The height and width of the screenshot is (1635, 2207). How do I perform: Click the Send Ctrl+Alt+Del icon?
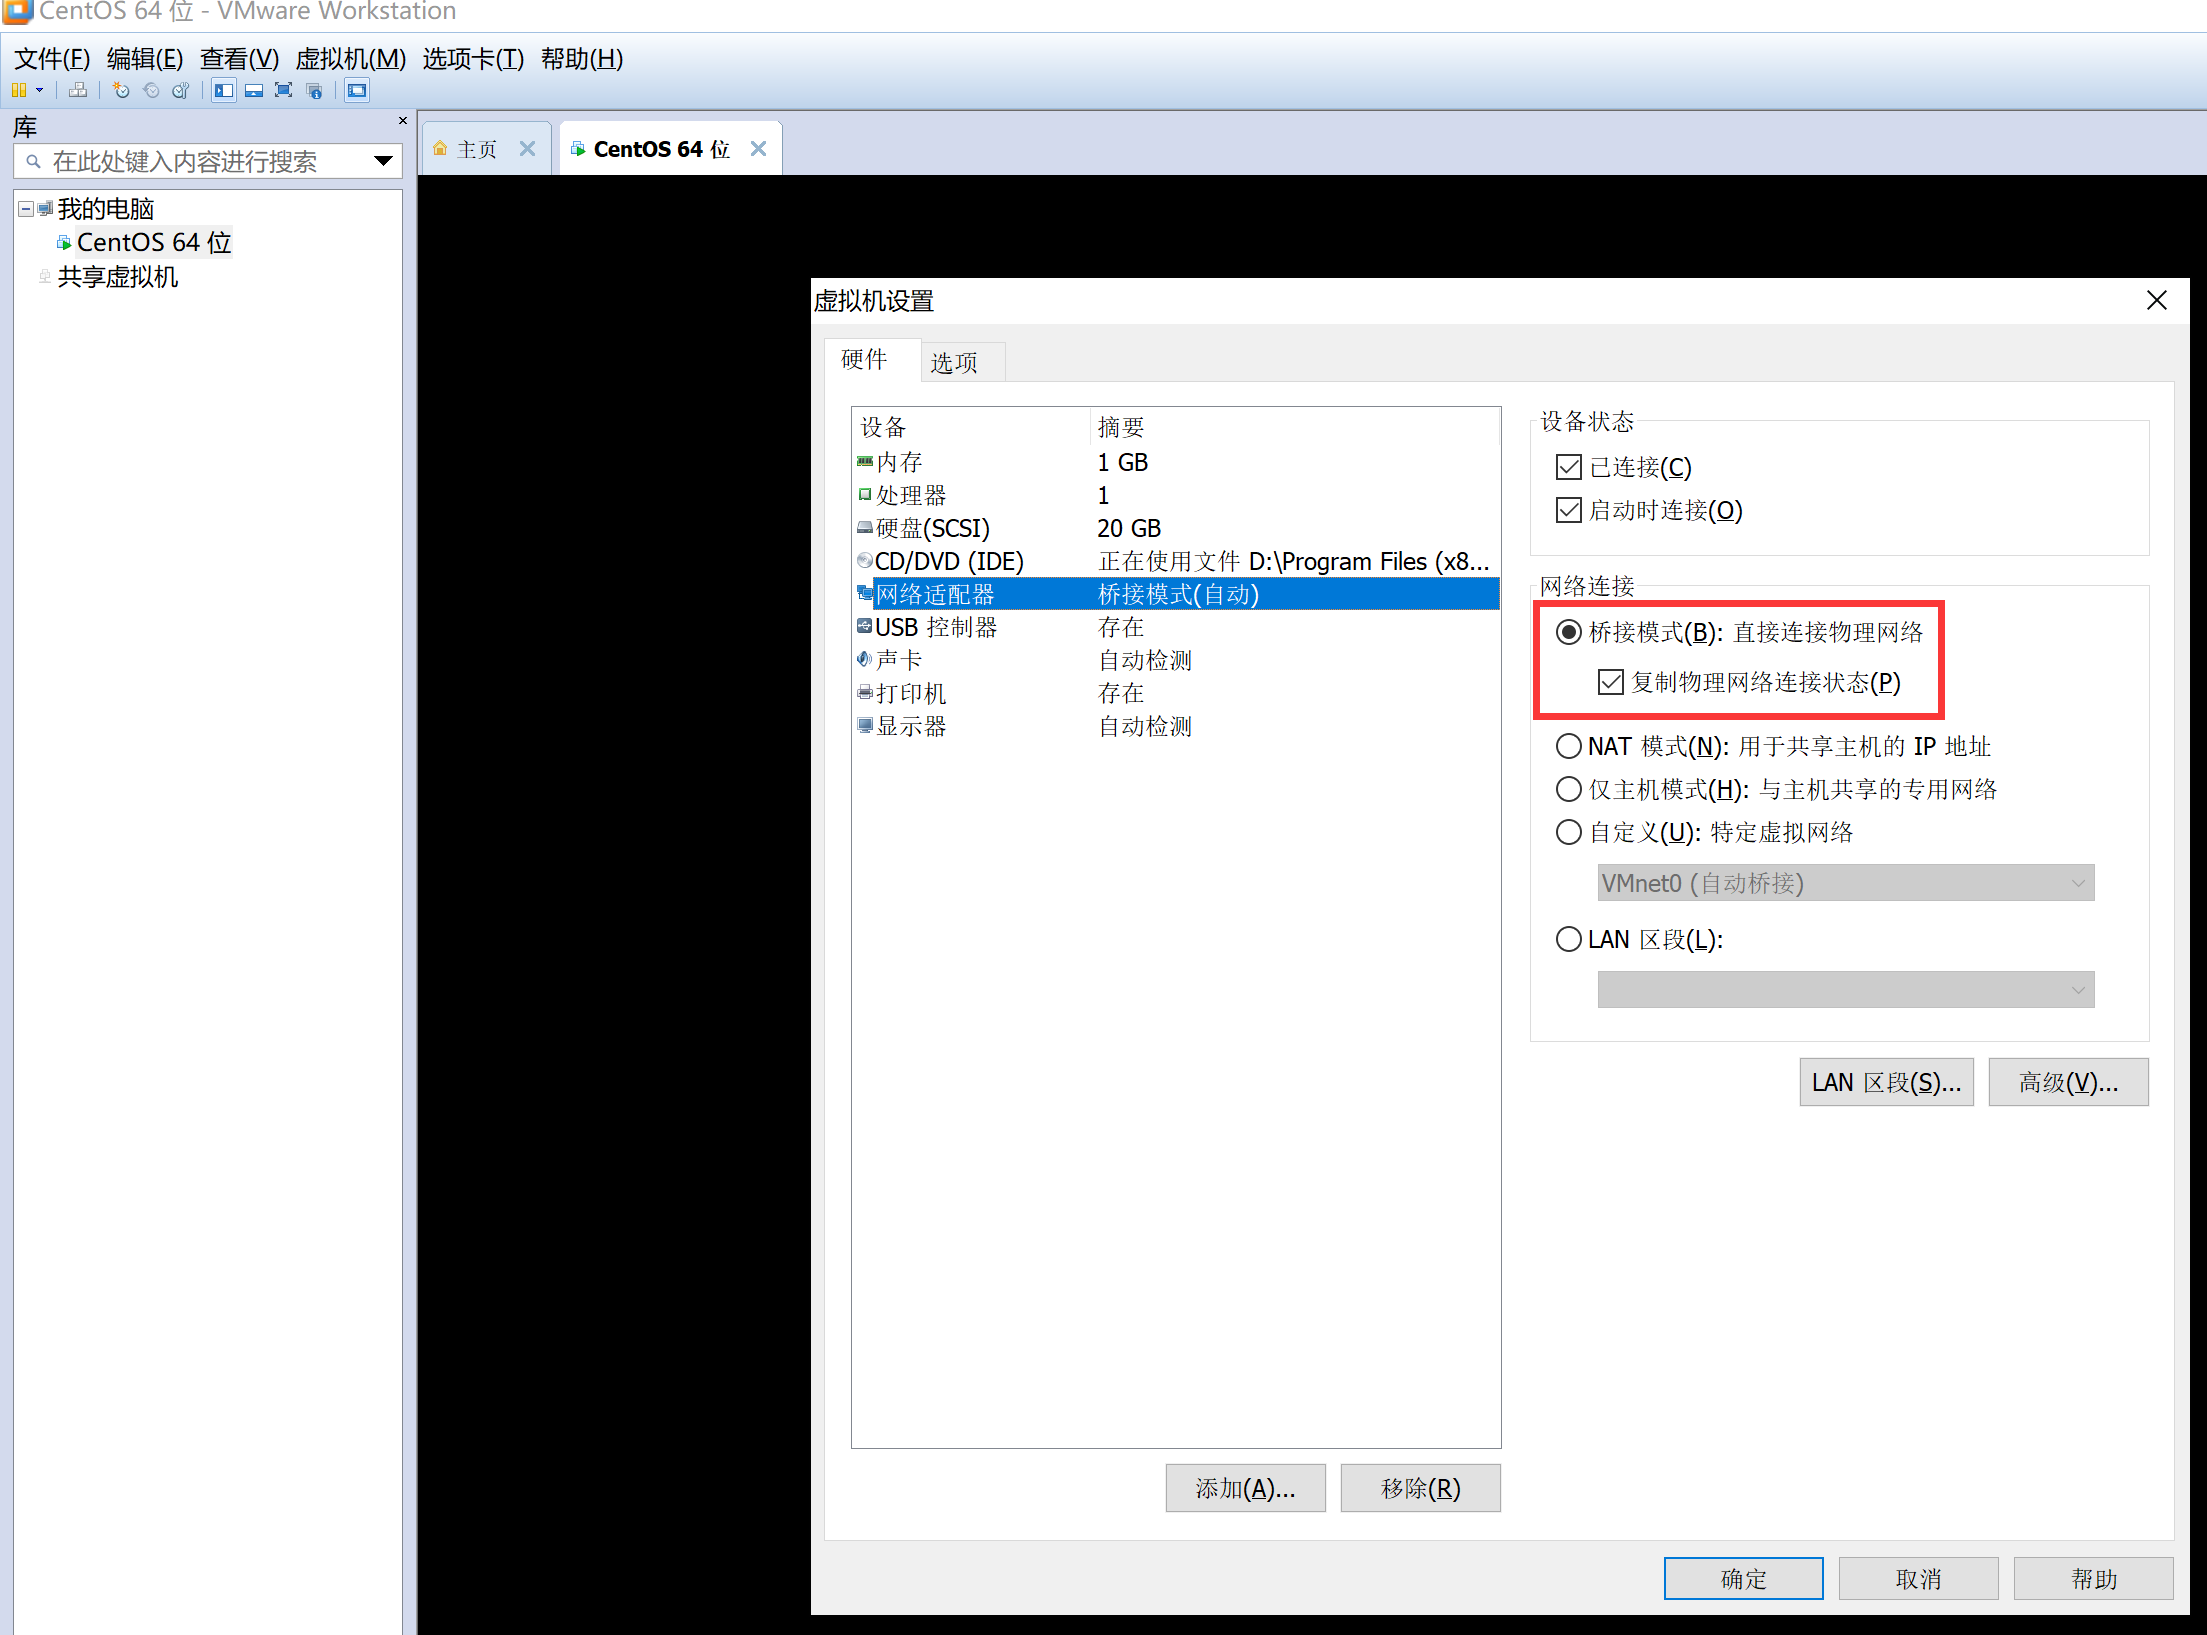tap(77, 90)
